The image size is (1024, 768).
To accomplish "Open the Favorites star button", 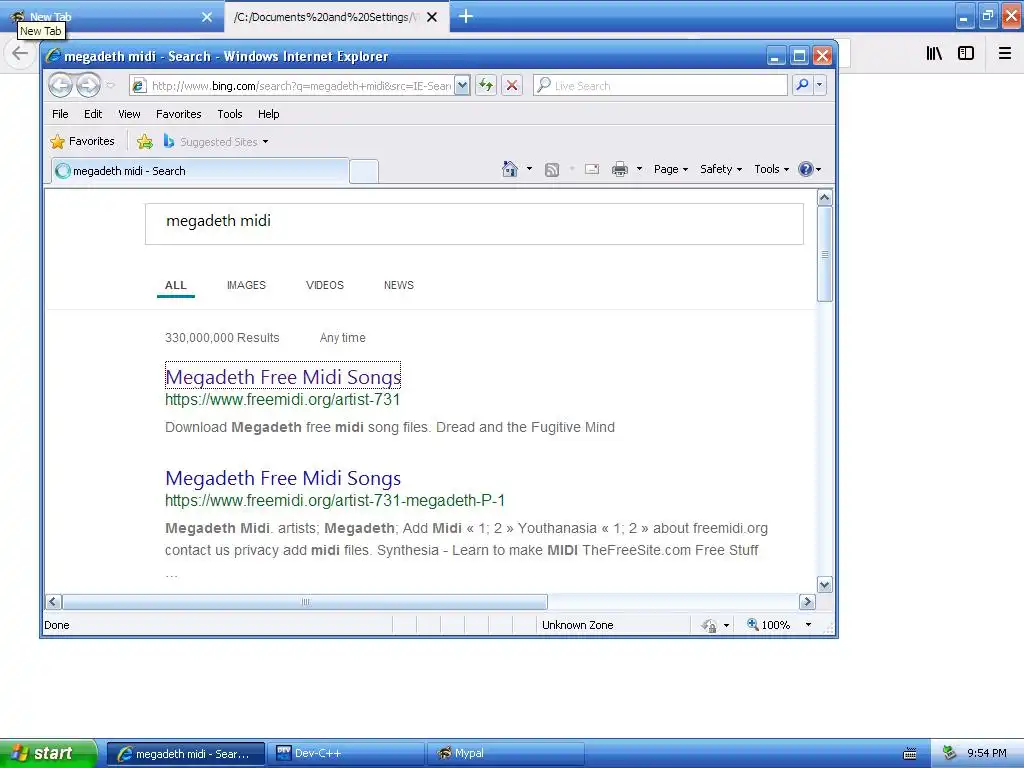I will tap(82, 141).
